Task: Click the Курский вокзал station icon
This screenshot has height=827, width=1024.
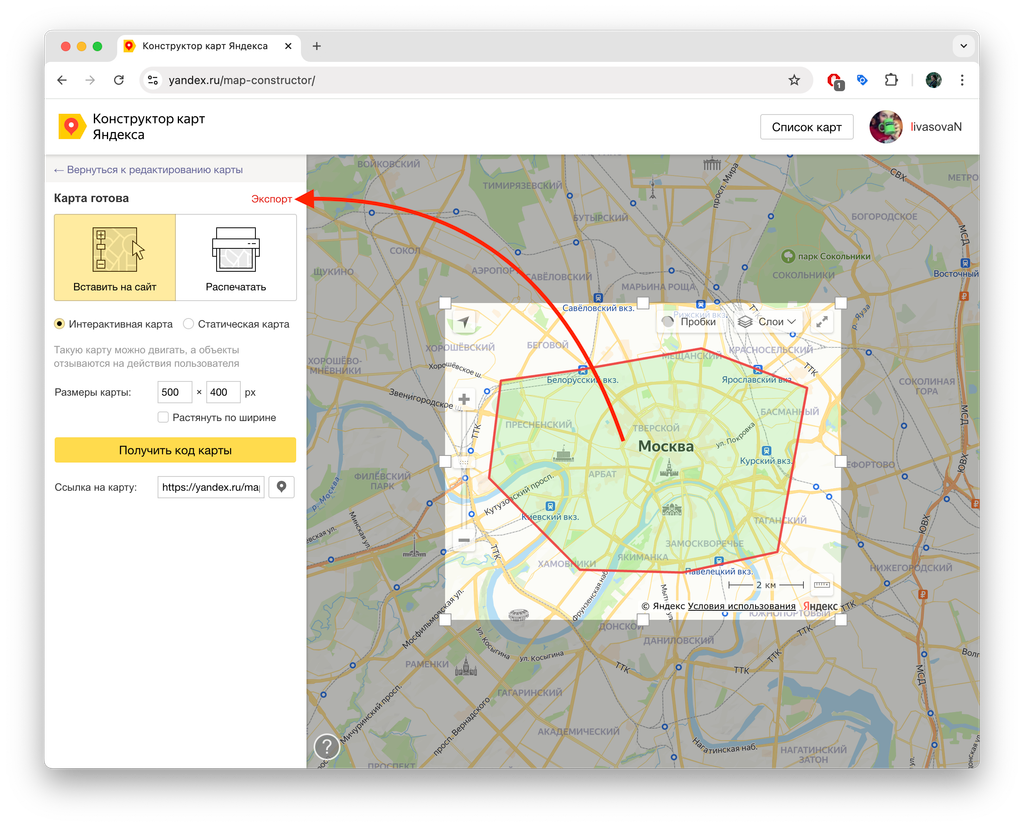Action: (767, 451)
